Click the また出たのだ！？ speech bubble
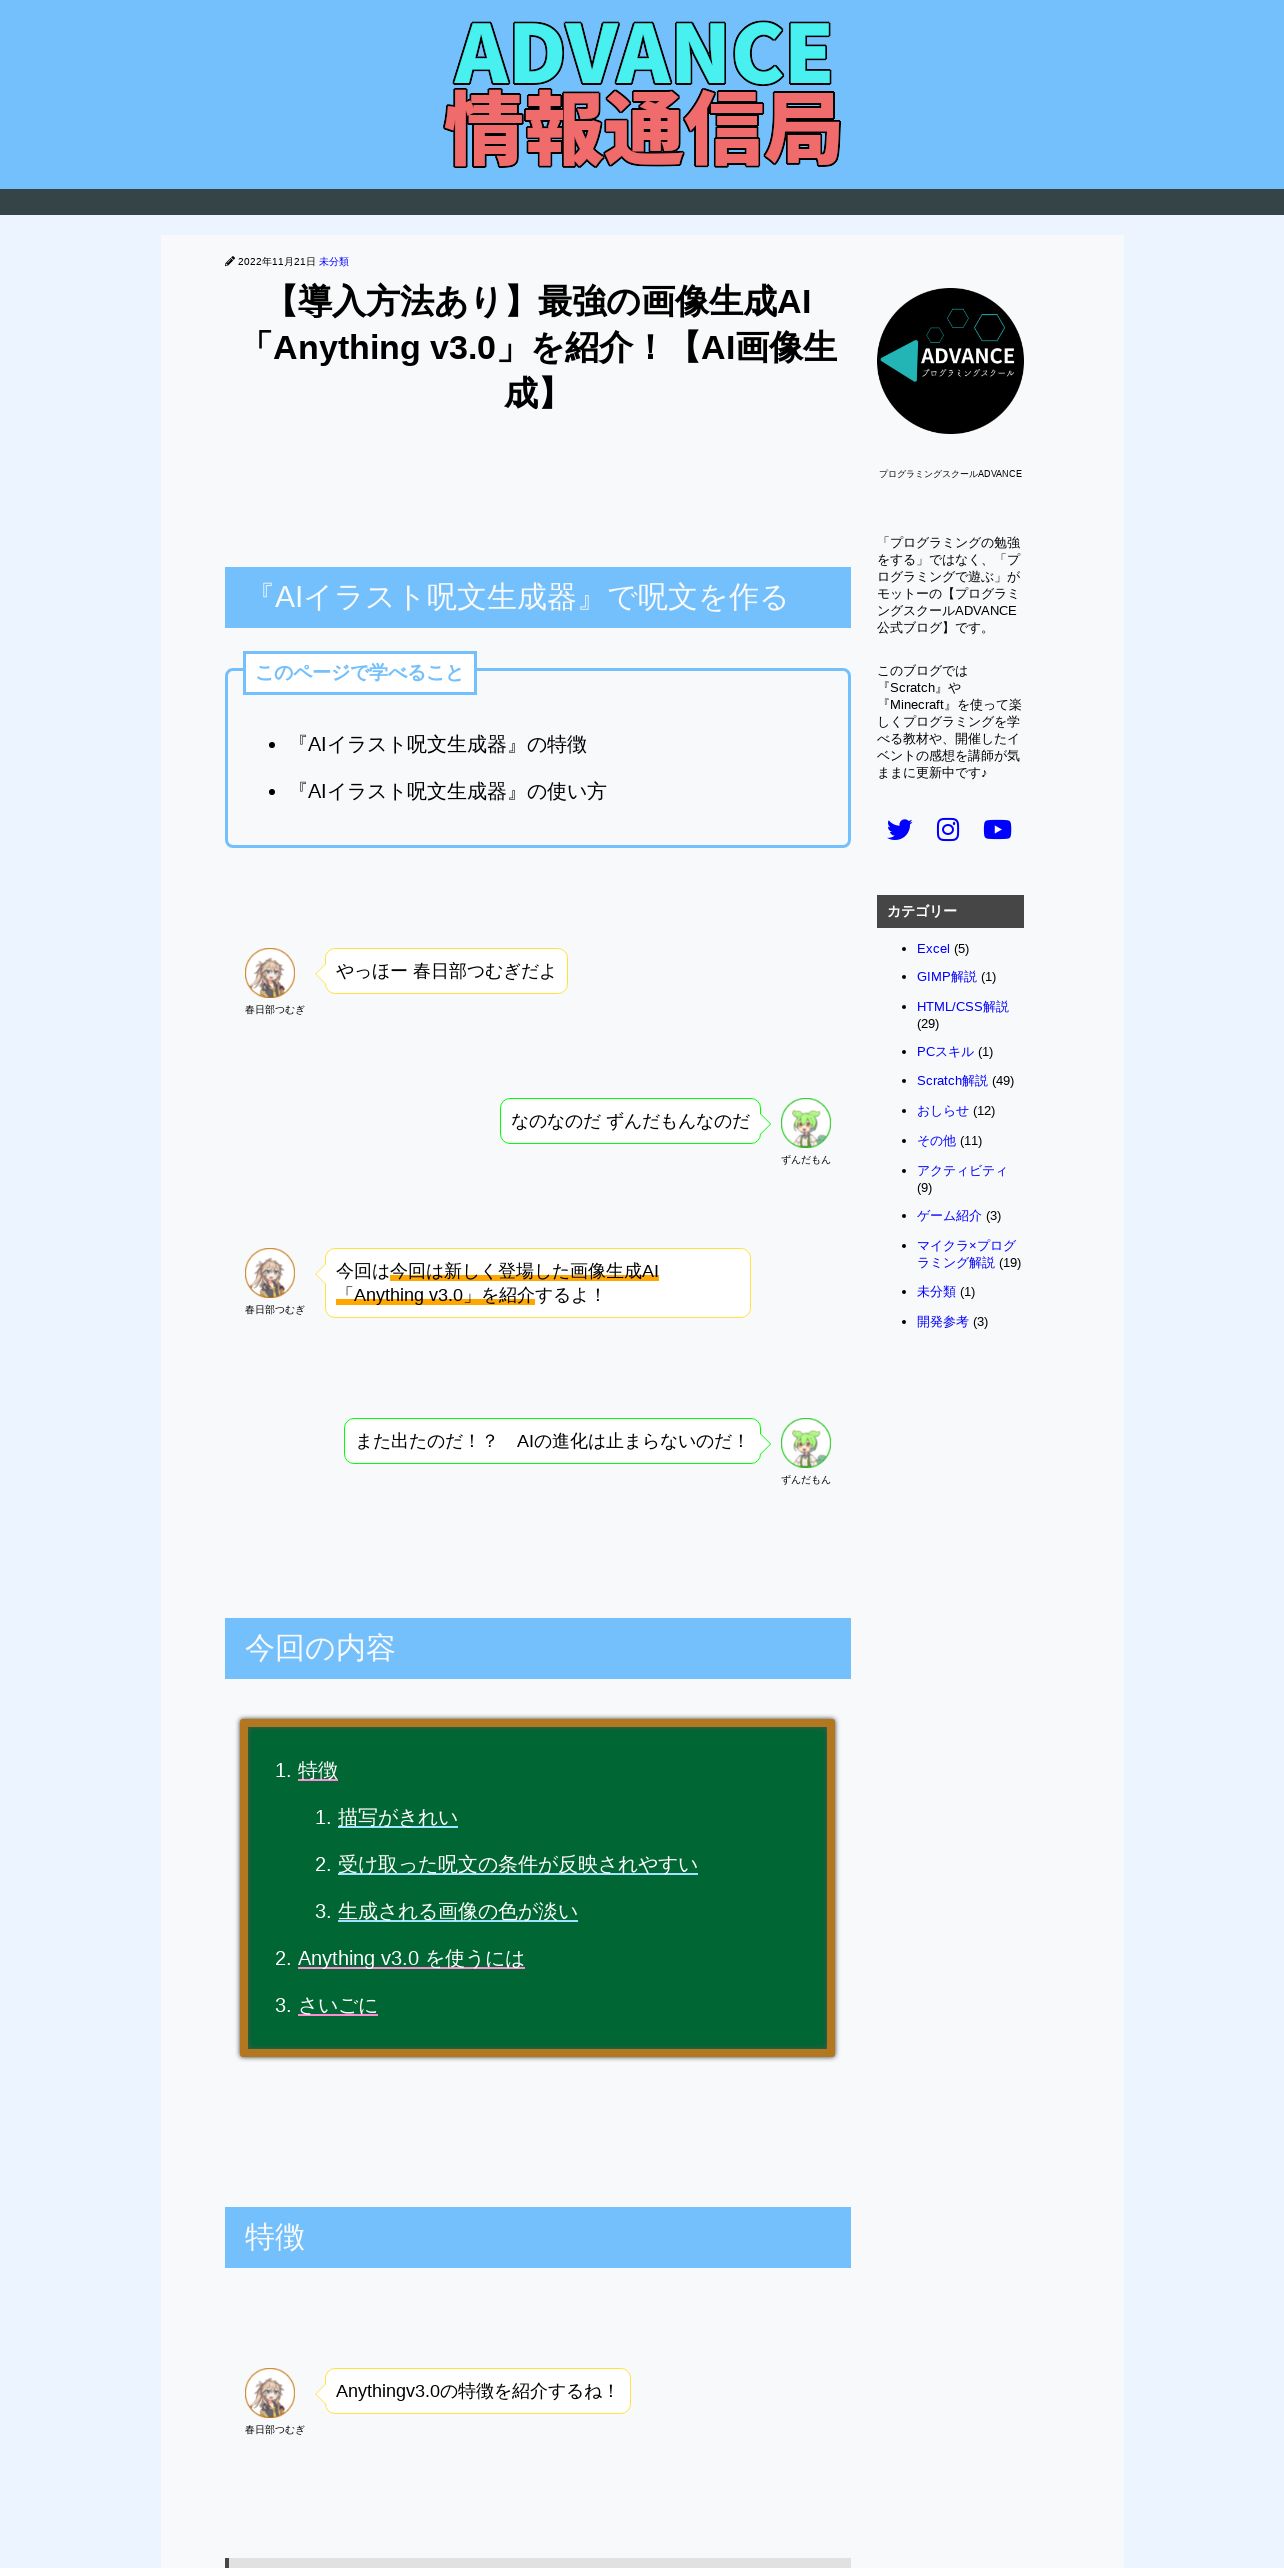 552,1441
